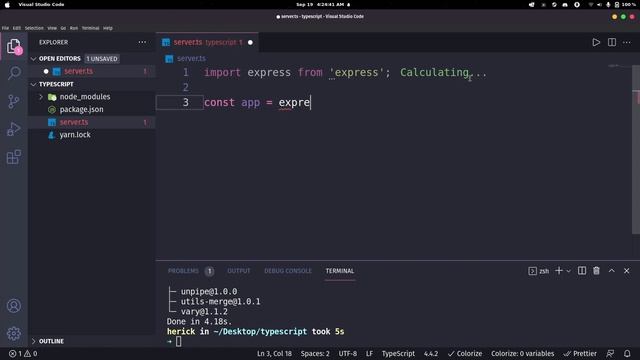Click line number 2 in the gutter
The height and width of the screenshot is (360, 640).
186,87
